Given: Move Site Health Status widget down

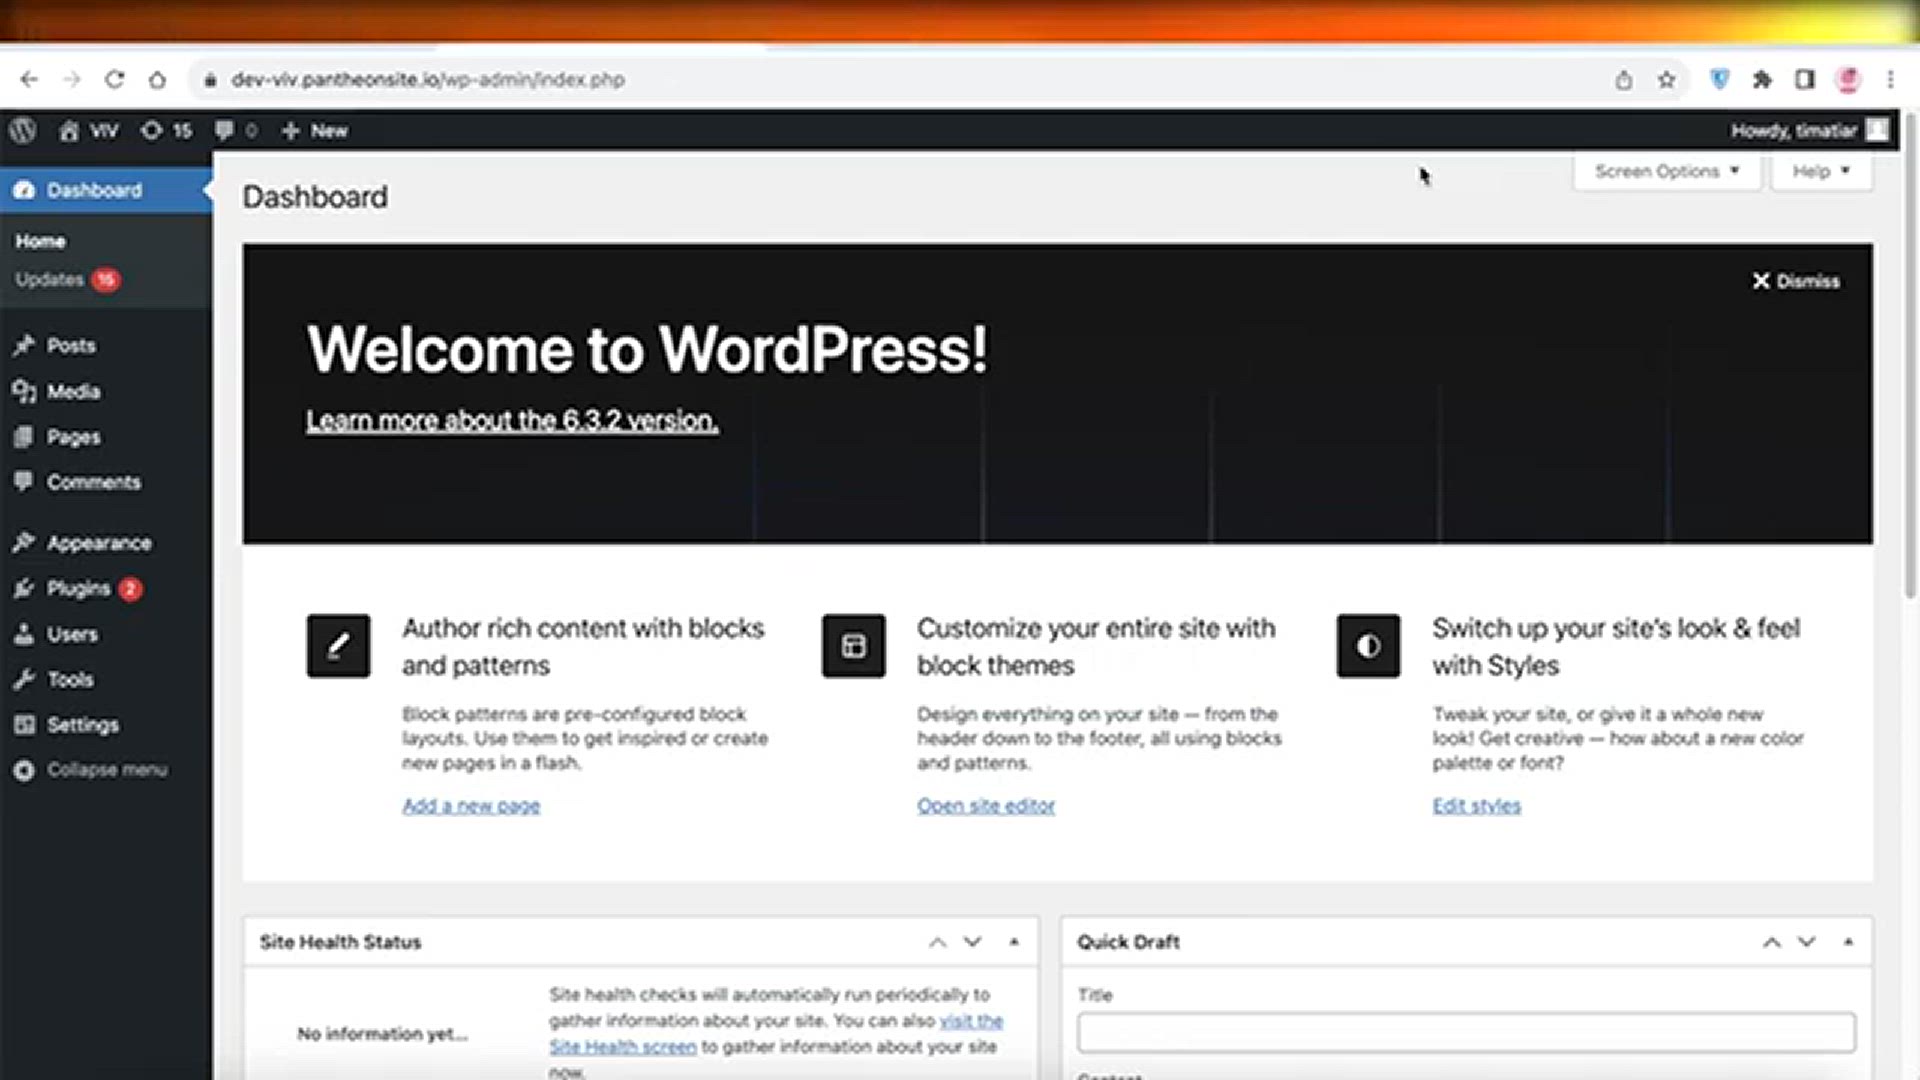Looking at the screenshot, I should point(972,942).
